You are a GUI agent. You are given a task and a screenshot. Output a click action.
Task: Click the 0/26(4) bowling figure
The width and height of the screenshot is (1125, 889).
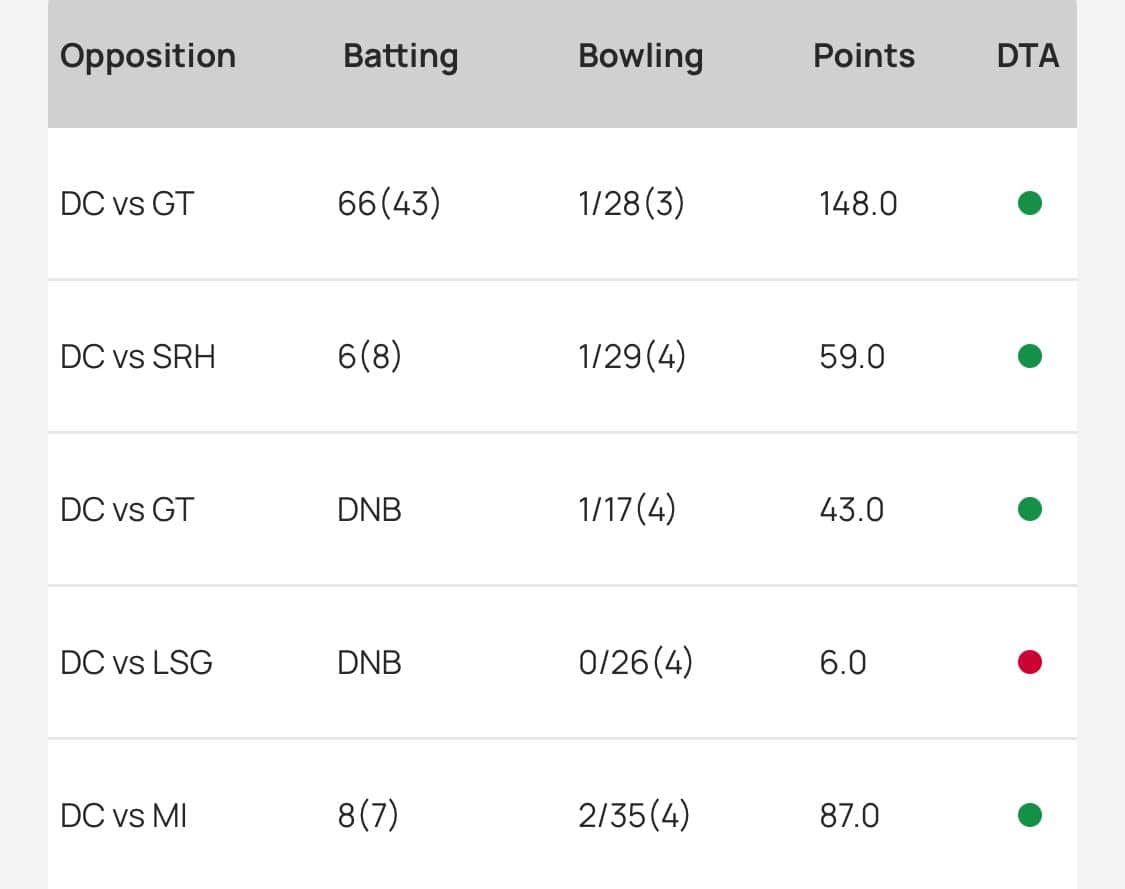coord(635,663)
